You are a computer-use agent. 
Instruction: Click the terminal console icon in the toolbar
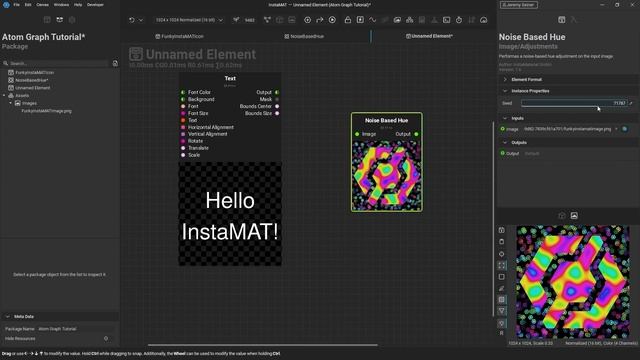(x=447, y=20)
